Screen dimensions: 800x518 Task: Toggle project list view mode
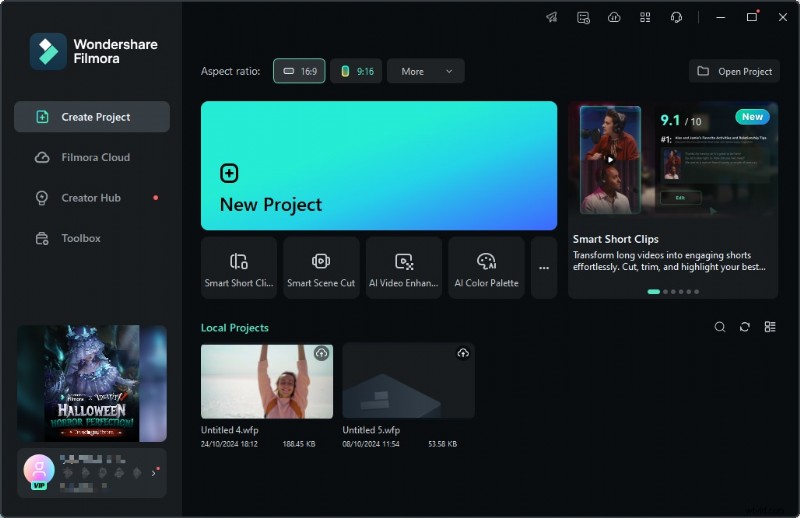tap(770, 327)
